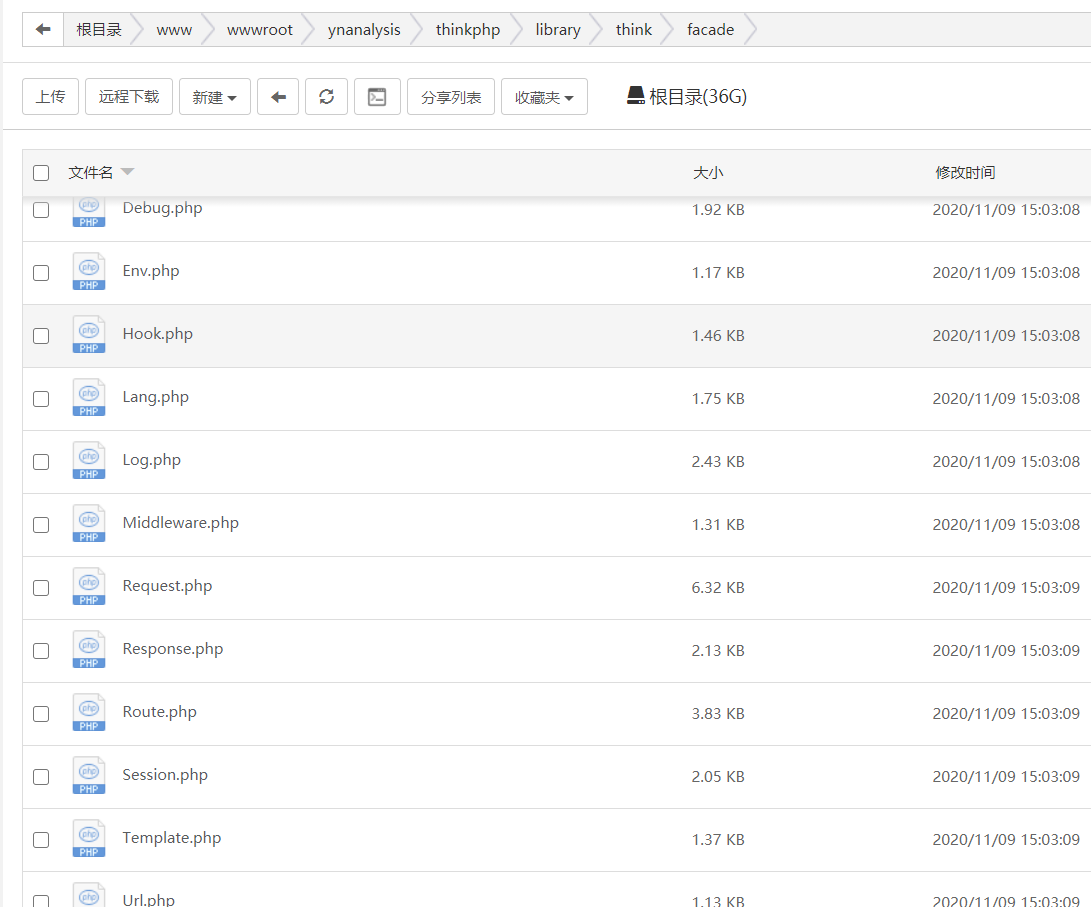The image size is (1091, 907).
Task: Click the Template.php file name
Action: point(172,837)
